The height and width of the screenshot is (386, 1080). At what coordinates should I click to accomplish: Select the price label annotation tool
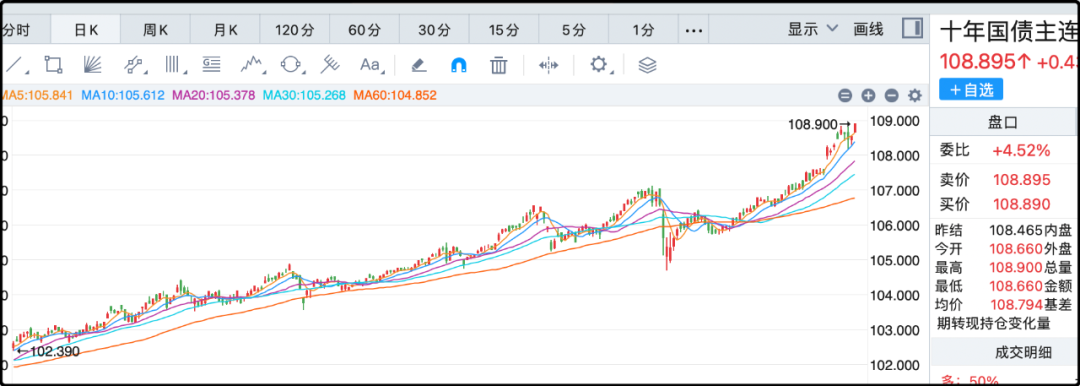(x=211, y=65)
